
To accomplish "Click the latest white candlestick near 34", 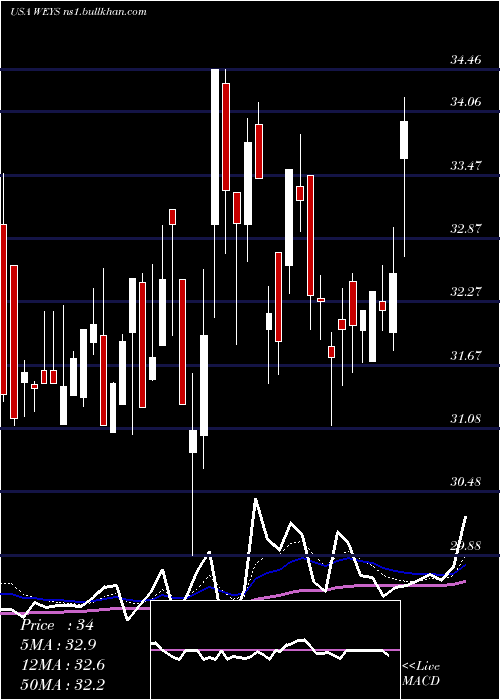I will (404, 140).
